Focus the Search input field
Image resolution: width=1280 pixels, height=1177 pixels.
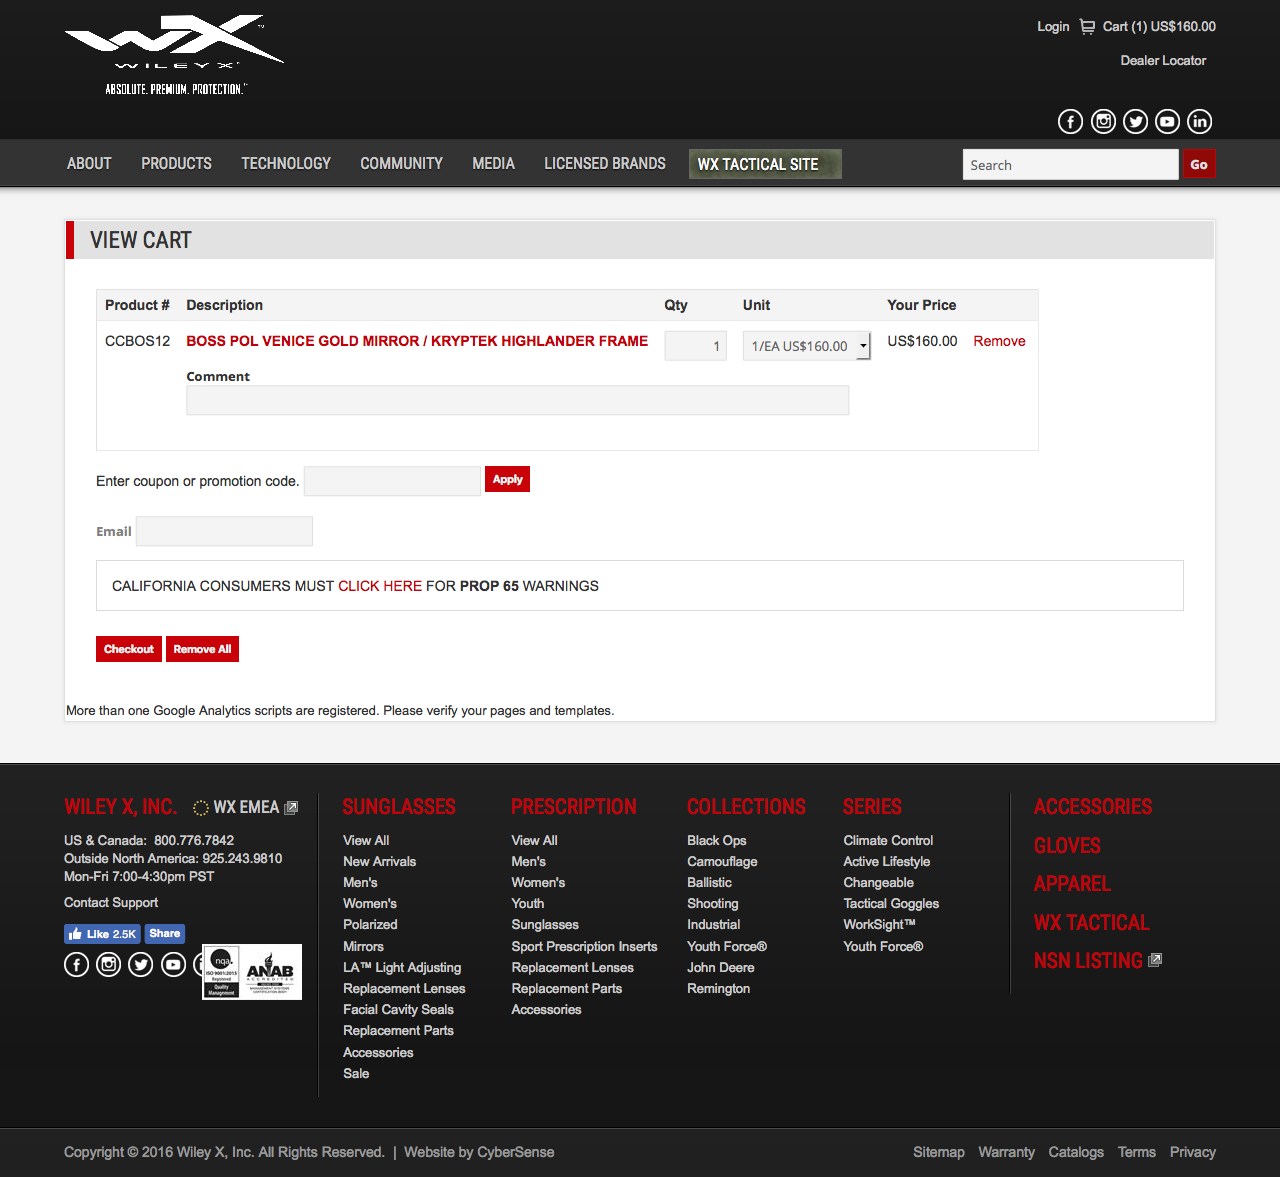1070,165
